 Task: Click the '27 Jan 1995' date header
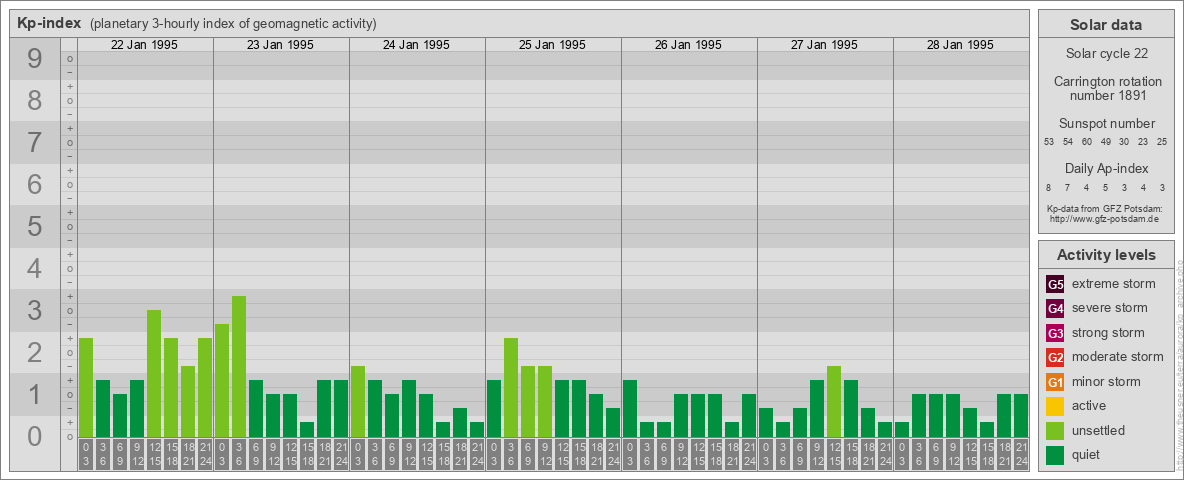(824, 45)
